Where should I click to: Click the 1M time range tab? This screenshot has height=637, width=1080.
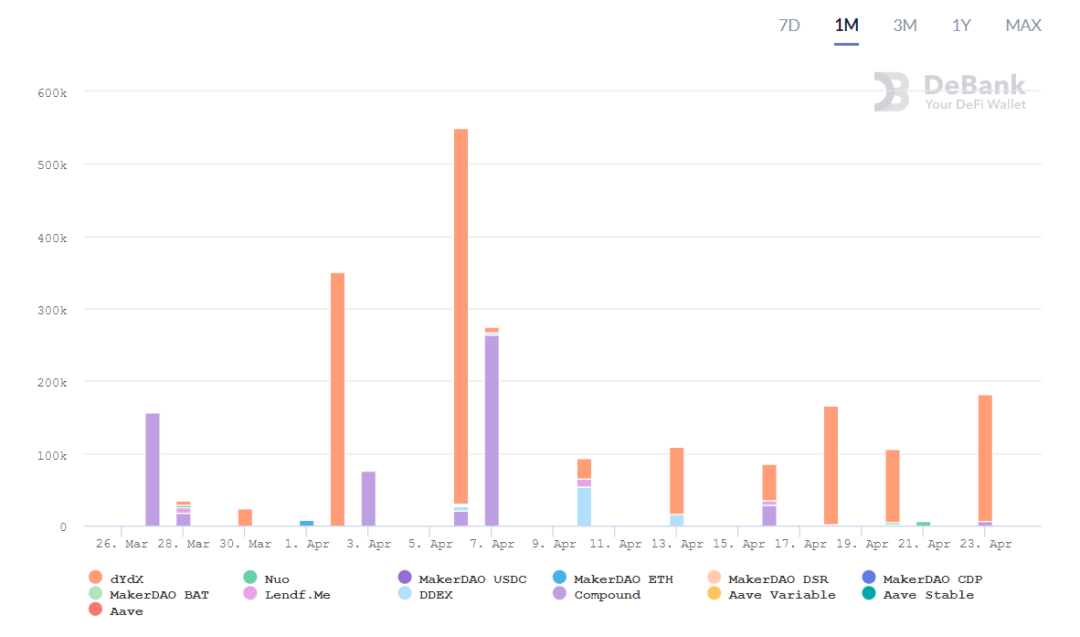846,25
